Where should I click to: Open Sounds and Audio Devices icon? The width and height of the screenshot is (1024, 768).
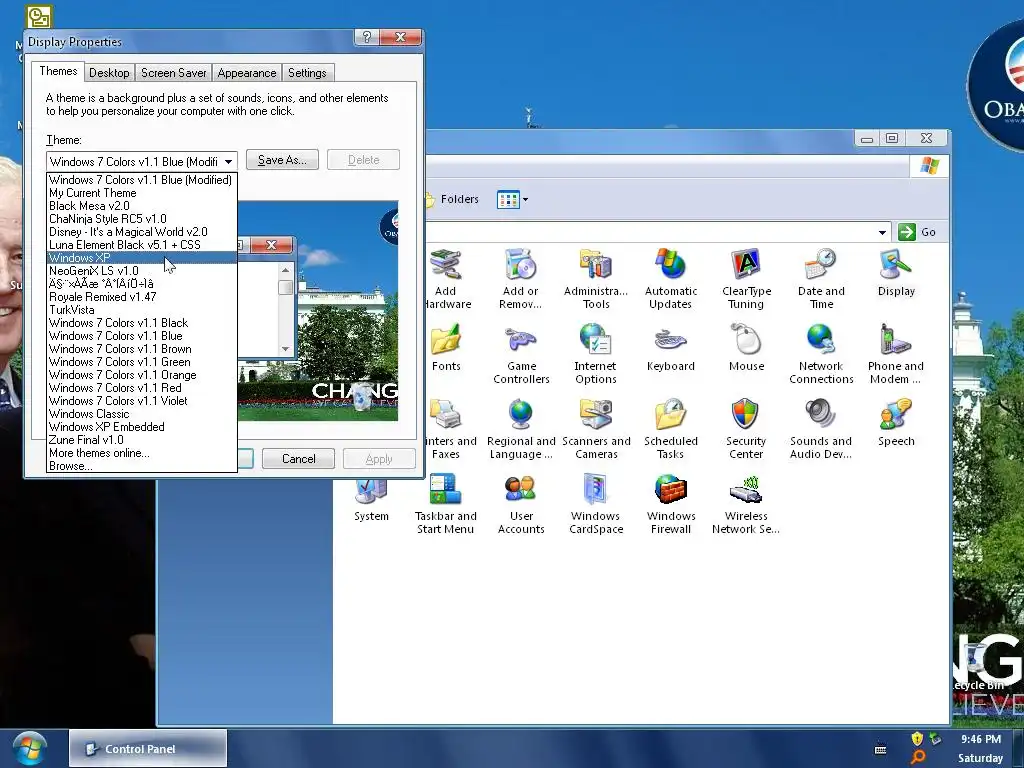[821, 429]
